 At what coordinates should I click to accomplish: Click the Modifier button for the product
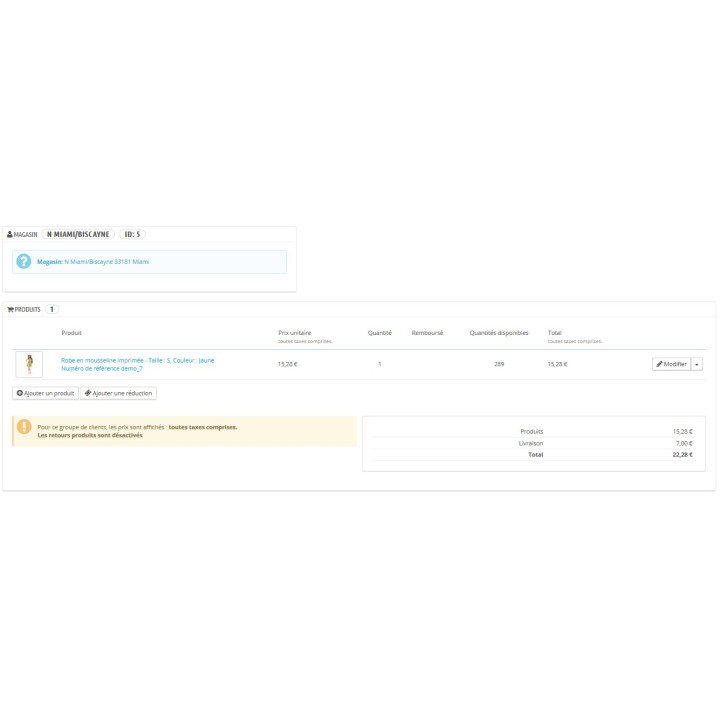pyautogui.click(x=671, y=364)
